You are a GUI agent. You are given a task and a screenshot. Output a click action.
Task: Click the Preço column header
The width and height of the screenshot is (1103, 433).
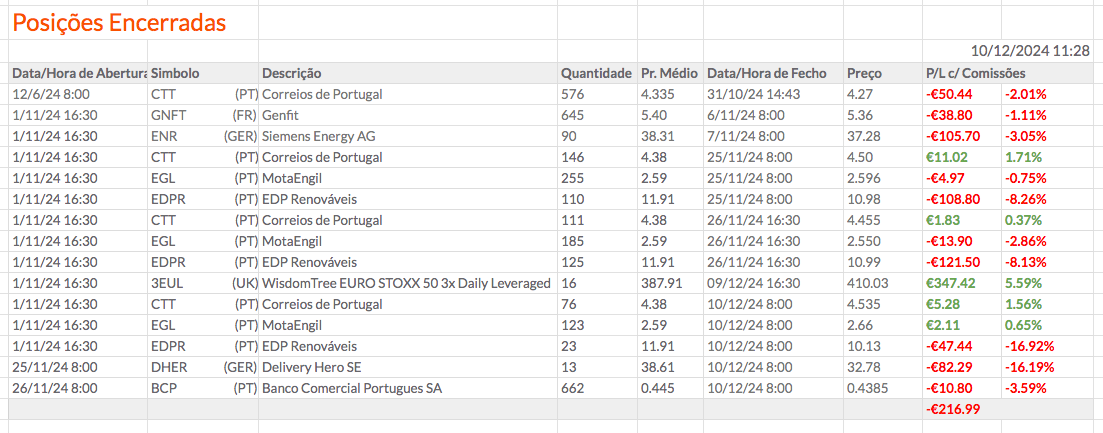point(864,73)
